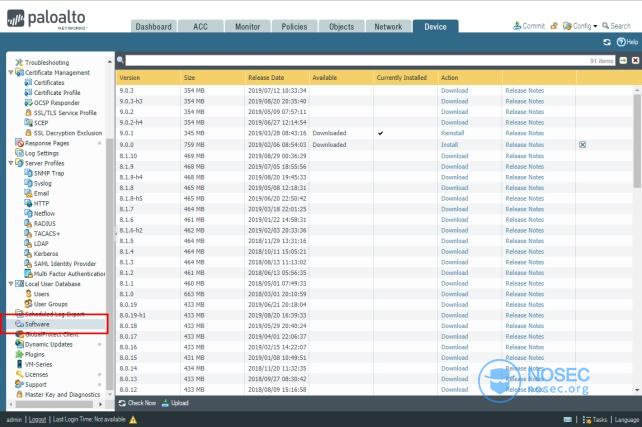Click Upload button

(x=175, y=403)
